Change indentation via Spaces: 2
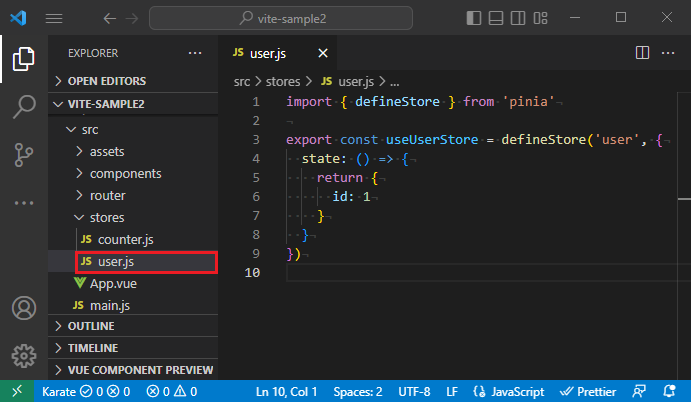 (x=358, y=391)
